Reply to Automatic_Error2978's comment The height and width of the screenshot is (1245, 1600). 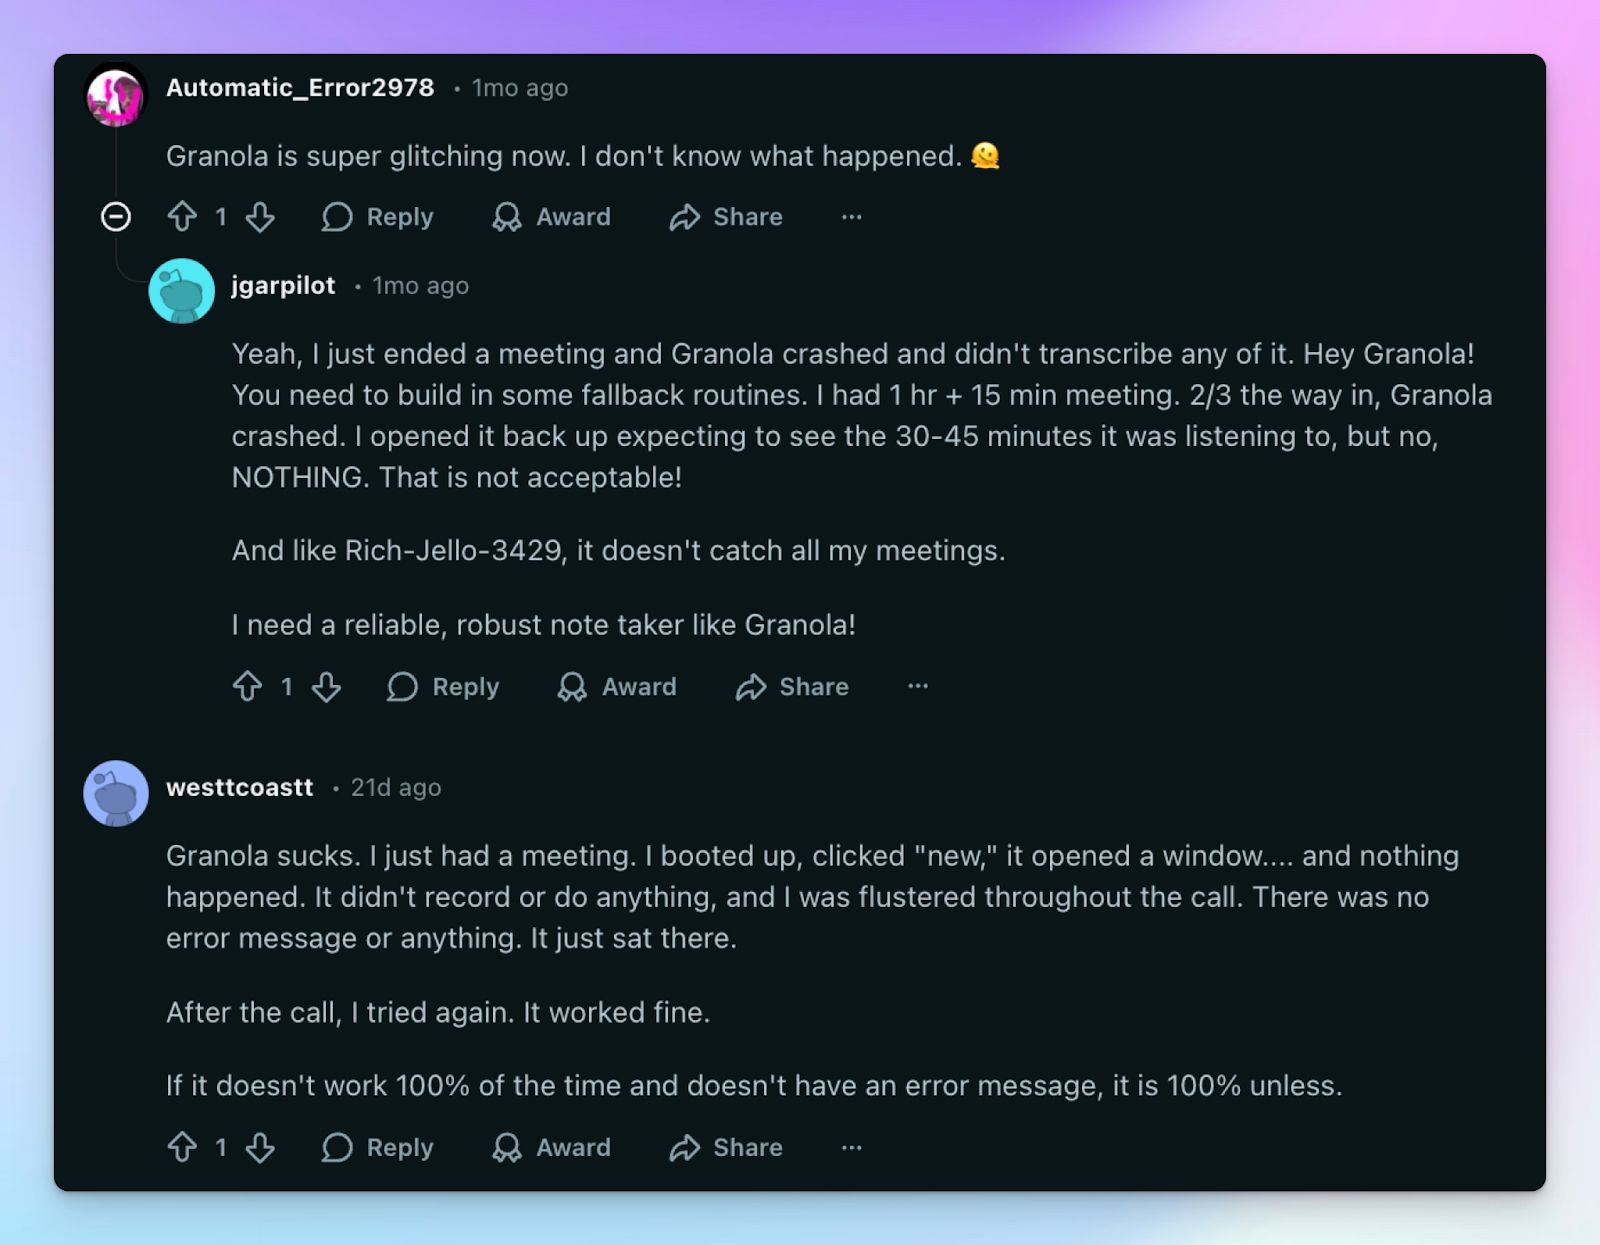point(377,217)
